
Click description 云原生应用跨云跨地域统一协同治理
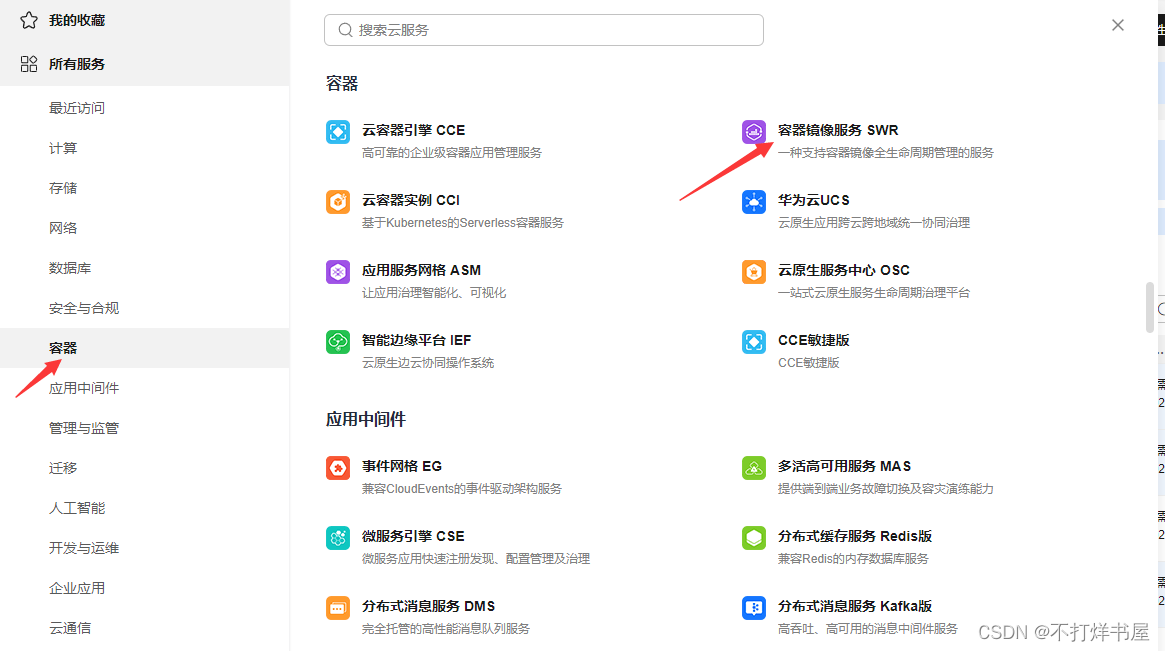click(874, 222)
